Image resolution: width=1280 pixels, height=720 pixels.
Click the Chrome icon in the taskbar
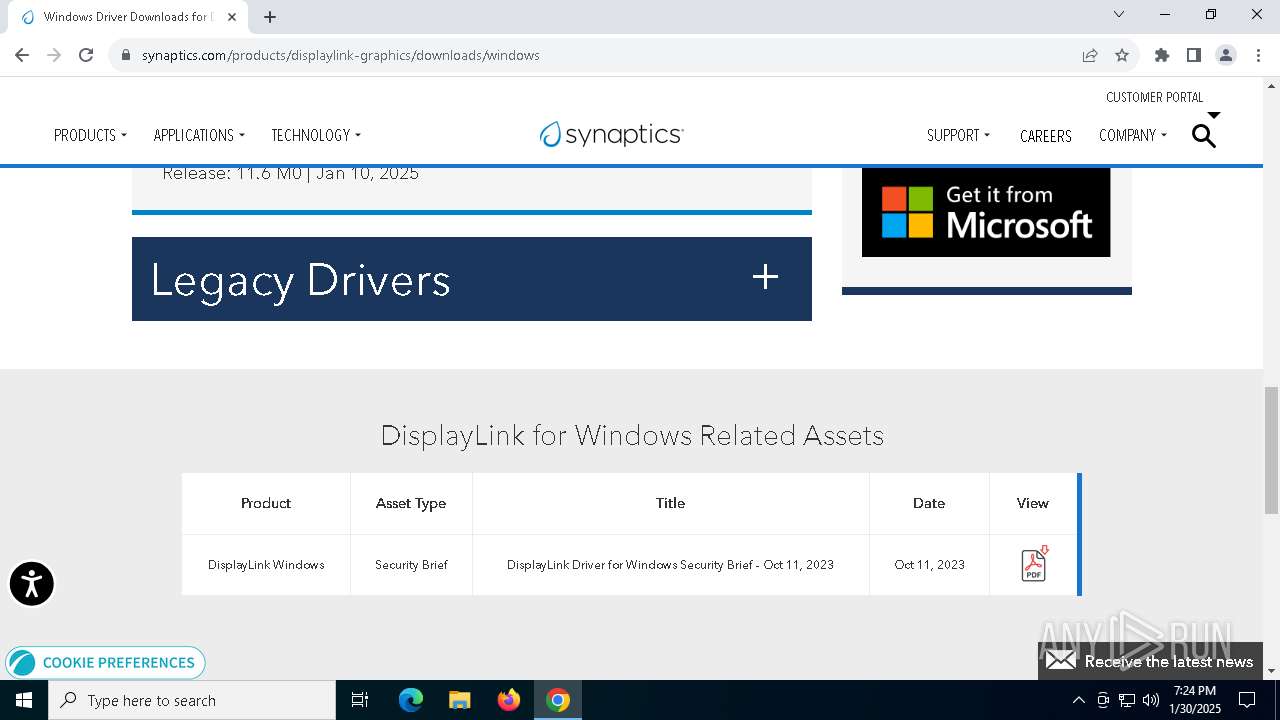tap(558, 700)
